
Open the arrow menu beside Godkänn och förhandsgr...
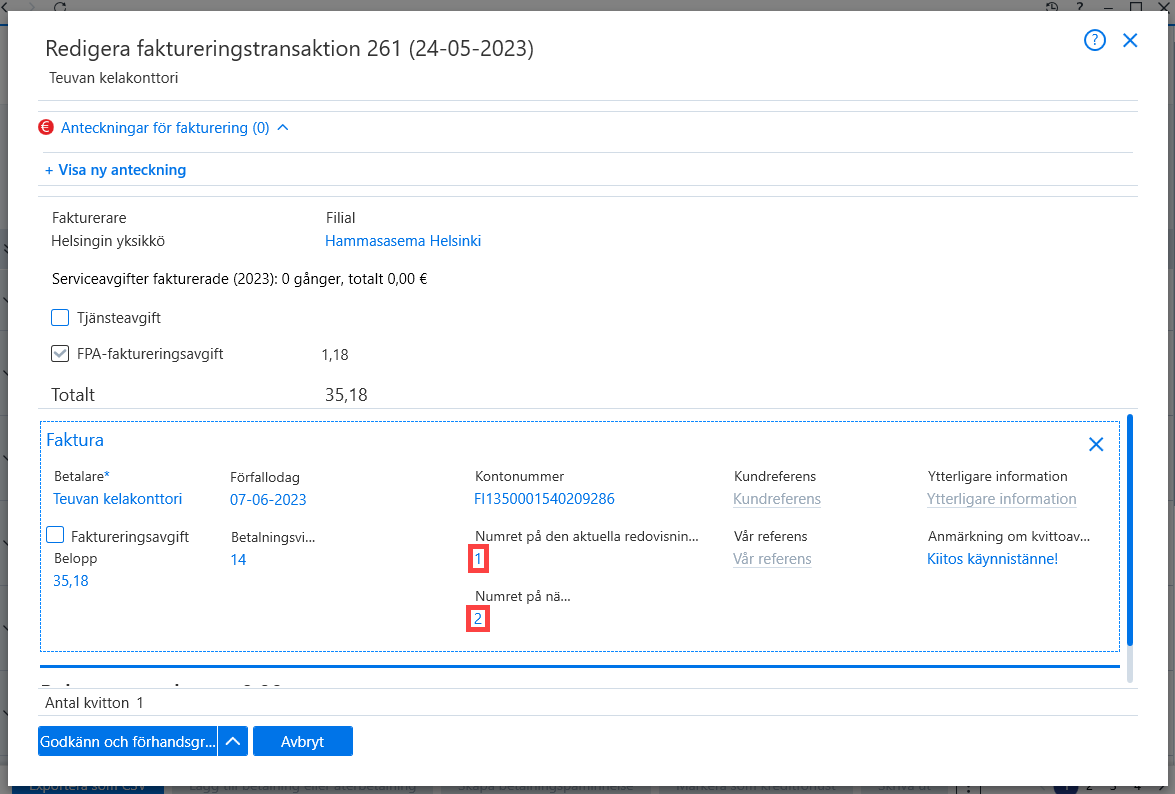[233, 742]
